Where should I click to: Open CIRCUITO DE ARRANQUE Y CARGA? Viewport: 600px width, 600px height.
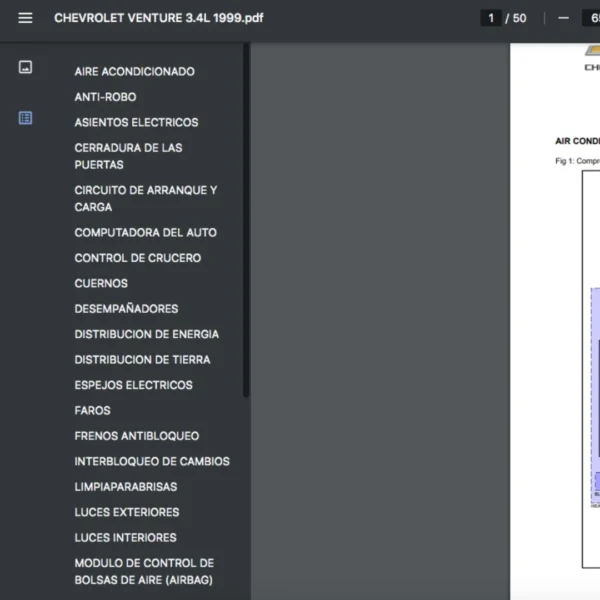point(145,198)
